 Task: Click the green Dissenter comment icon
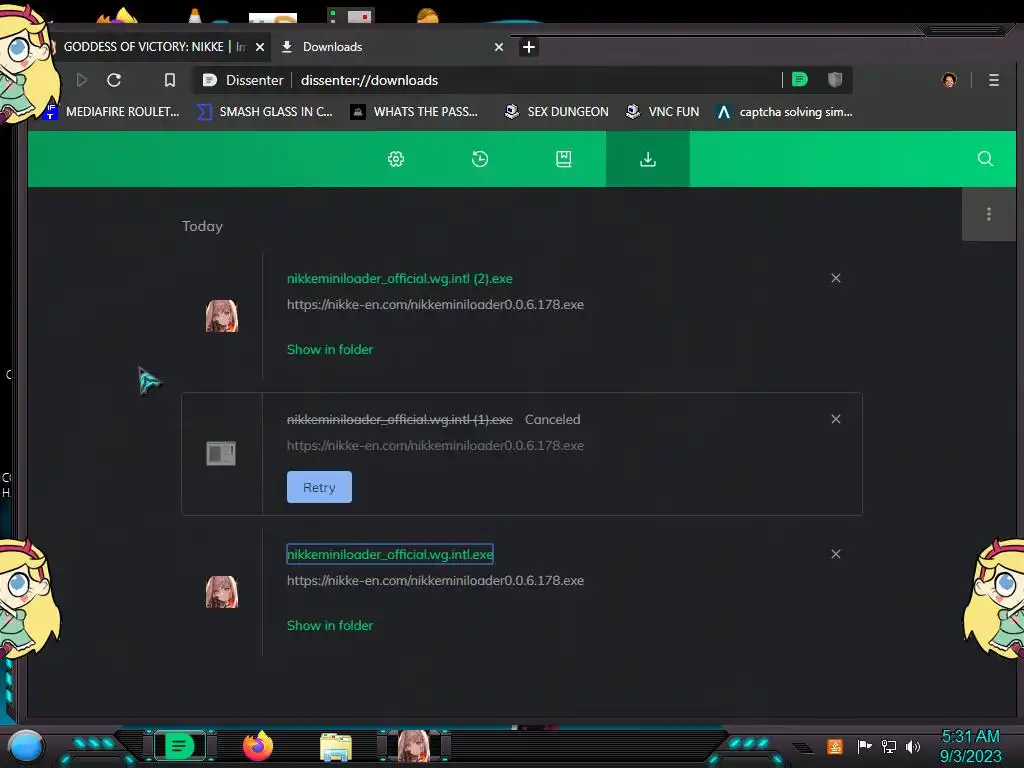pos(800,80)
